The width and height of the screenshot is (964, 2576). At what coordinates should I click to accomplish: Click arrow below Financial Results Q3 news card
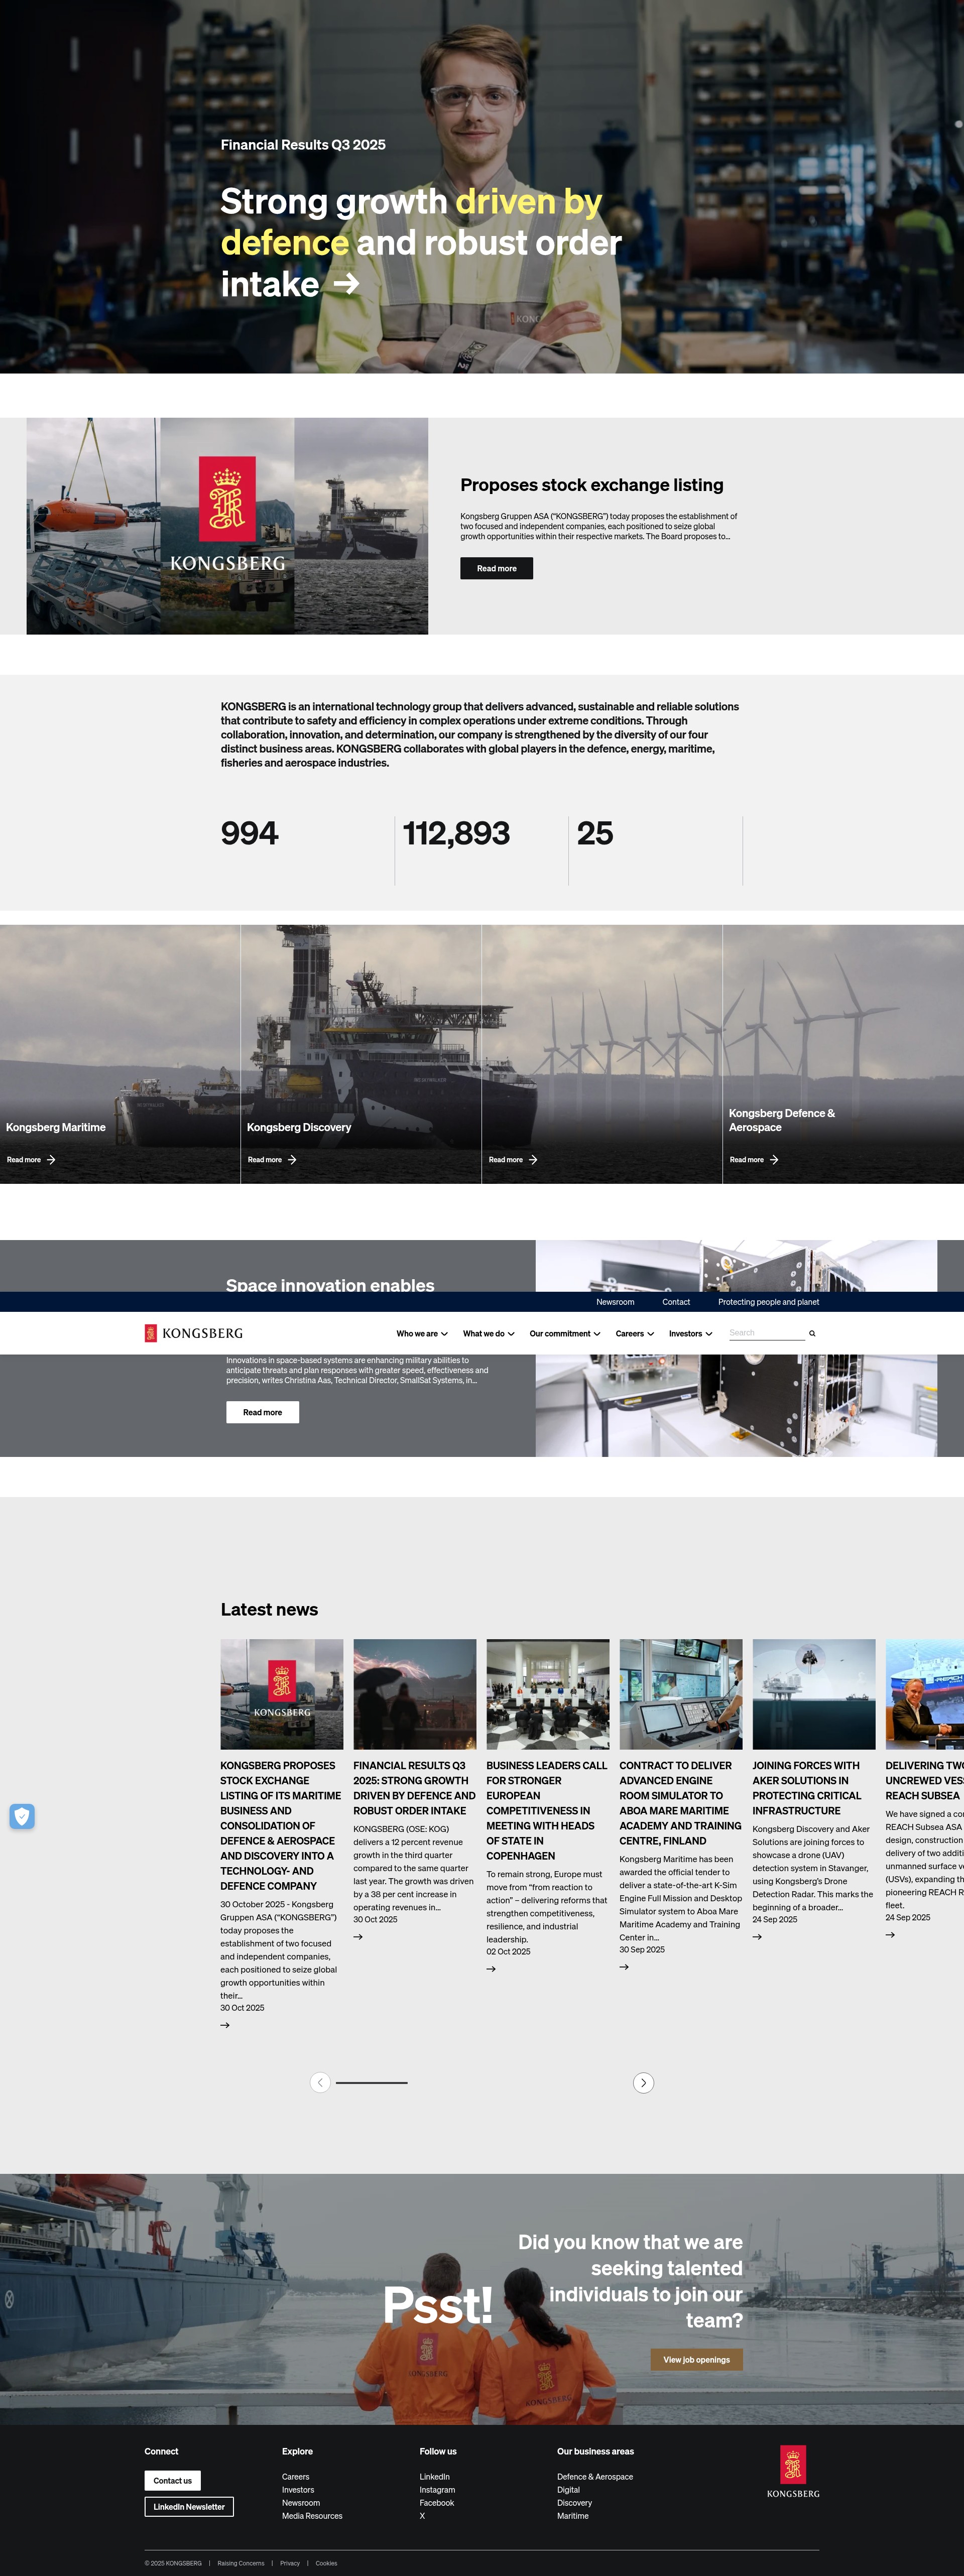[358, 1937]
